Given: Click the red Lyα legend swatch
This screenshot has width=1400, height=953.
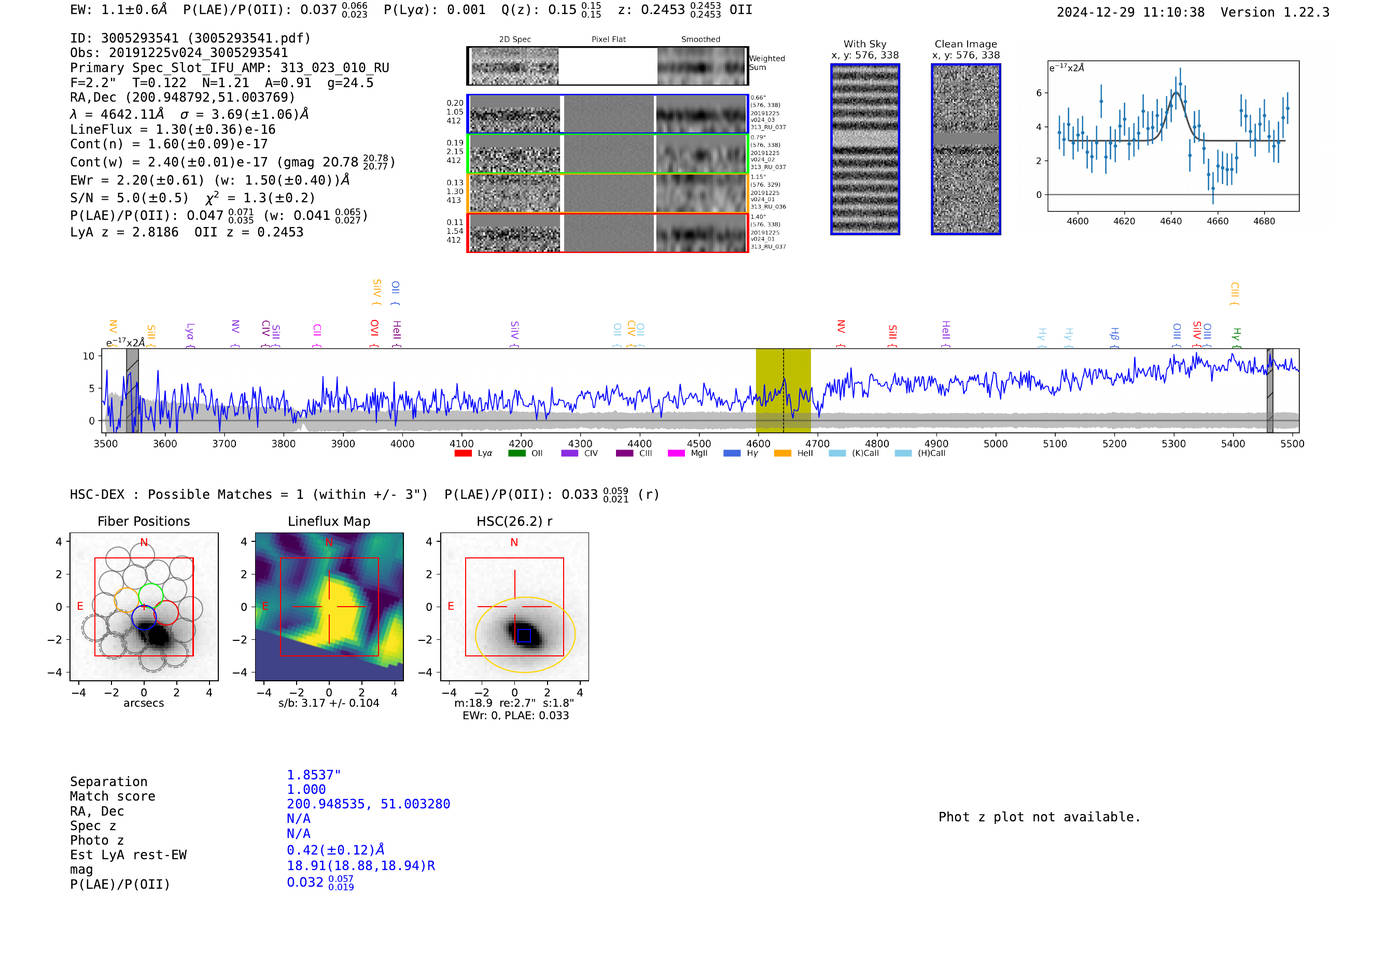Looking at the screenshot, I should click(462, 454).
